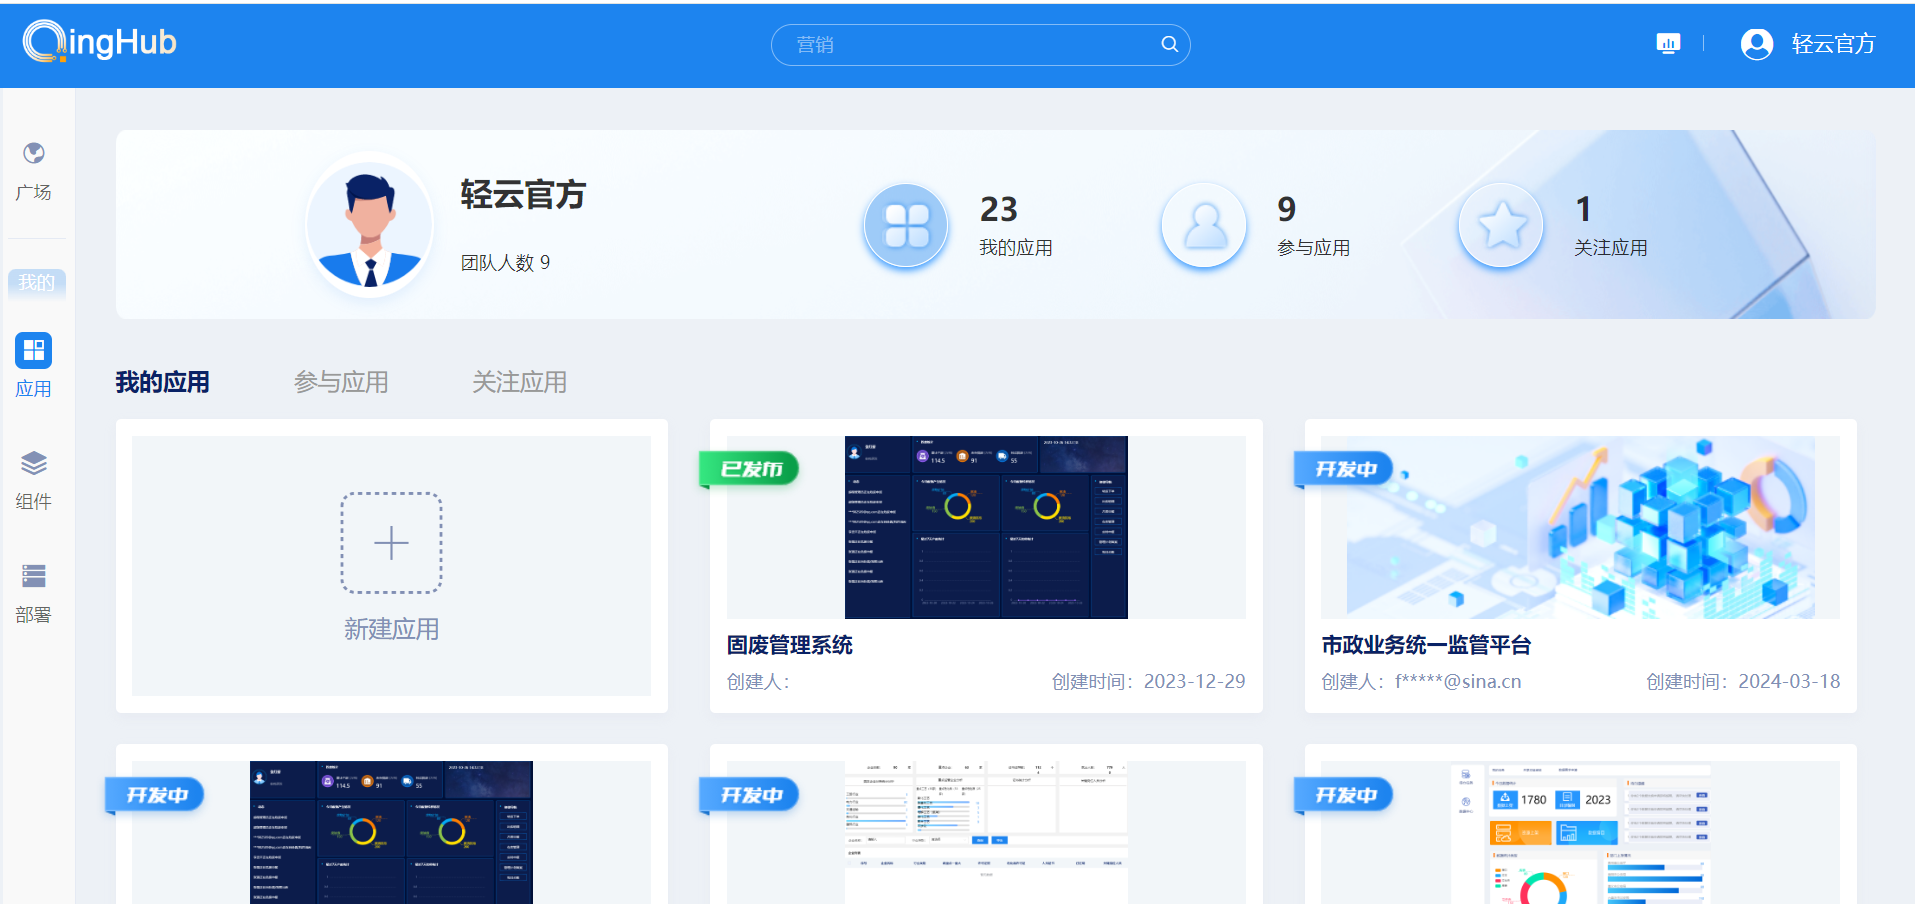Click the 轻云官方 username in header
Viewport: 1915px width, 904px height.
1833,44
